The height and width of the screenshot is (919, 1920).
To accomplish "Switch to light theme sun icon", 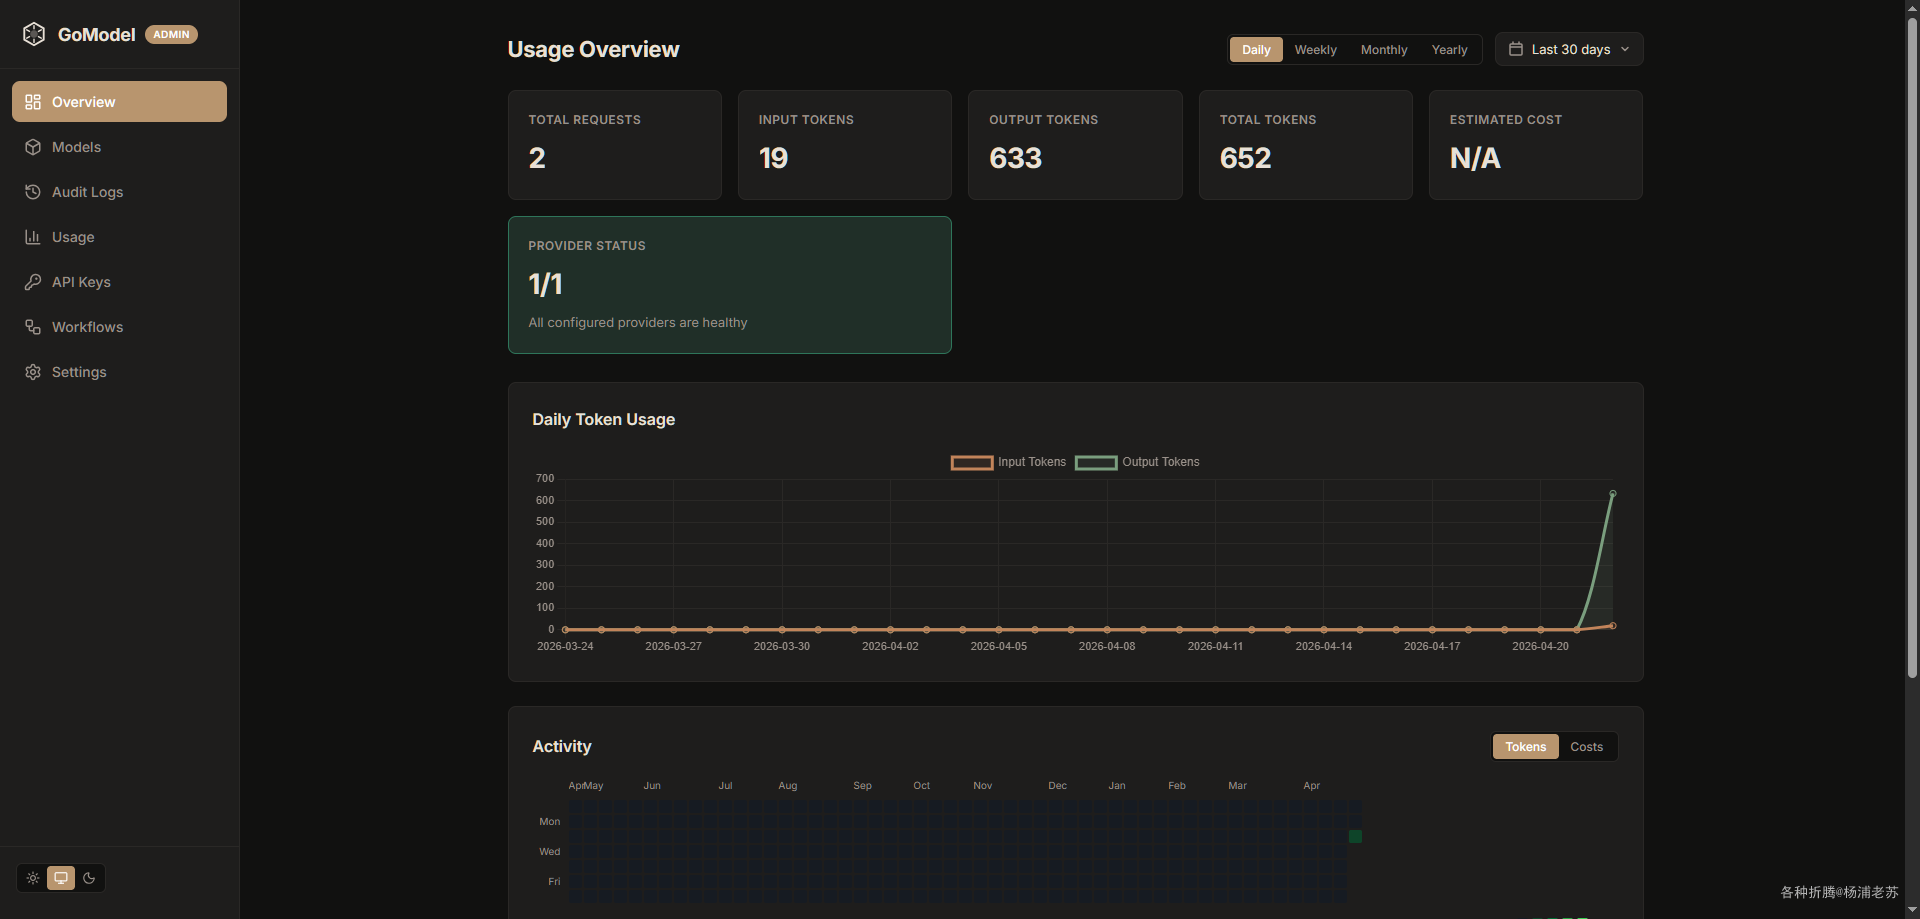I will 33,878.
